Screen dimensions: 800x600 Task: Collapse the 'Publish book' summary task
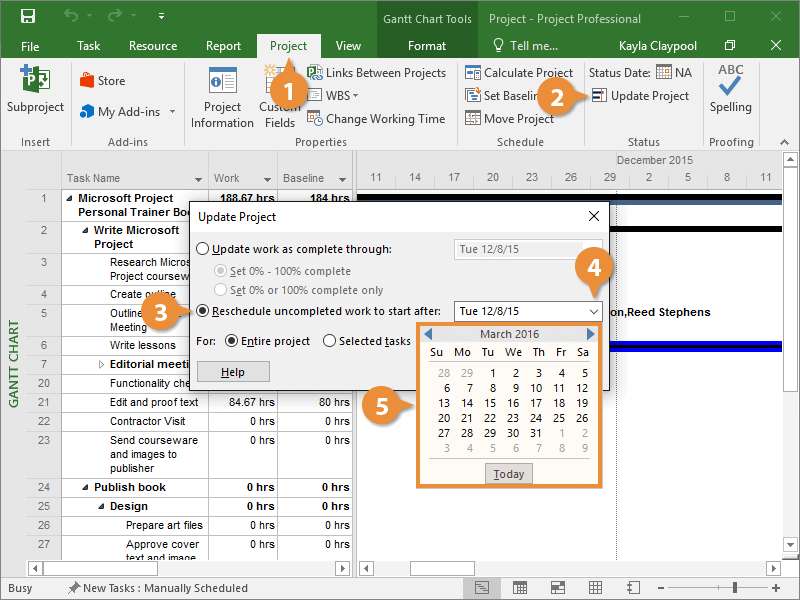(86, 488)
